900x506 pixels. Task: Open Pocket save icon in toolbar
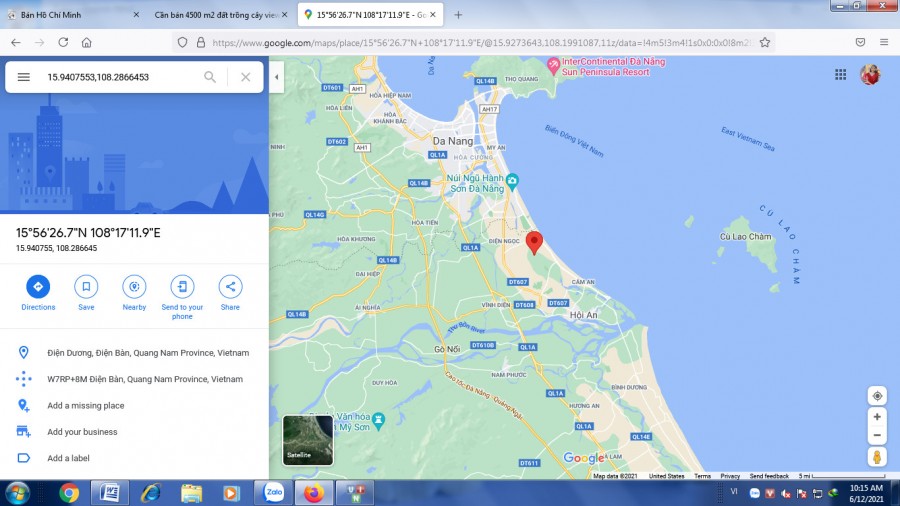point(860,42)
